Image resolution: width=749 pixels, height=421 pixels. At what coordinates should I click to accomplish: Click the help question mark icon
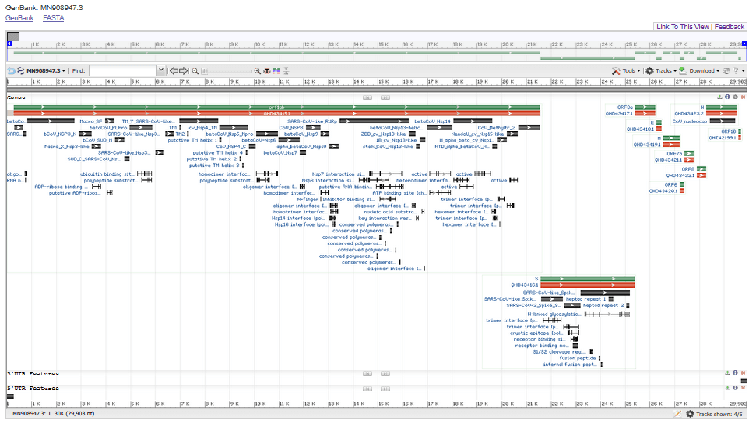[x=736, y=71]
